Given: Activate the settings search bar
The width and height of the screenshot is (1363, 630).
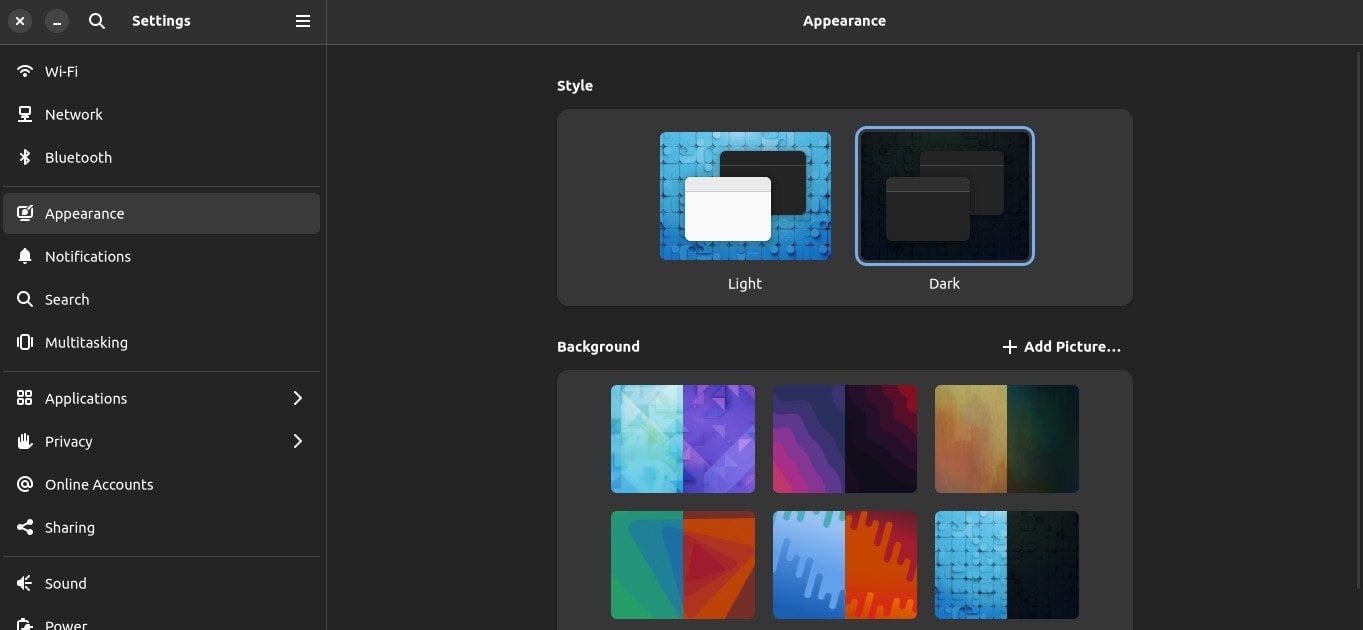Looking at the screenshot, I should (96, 20).
